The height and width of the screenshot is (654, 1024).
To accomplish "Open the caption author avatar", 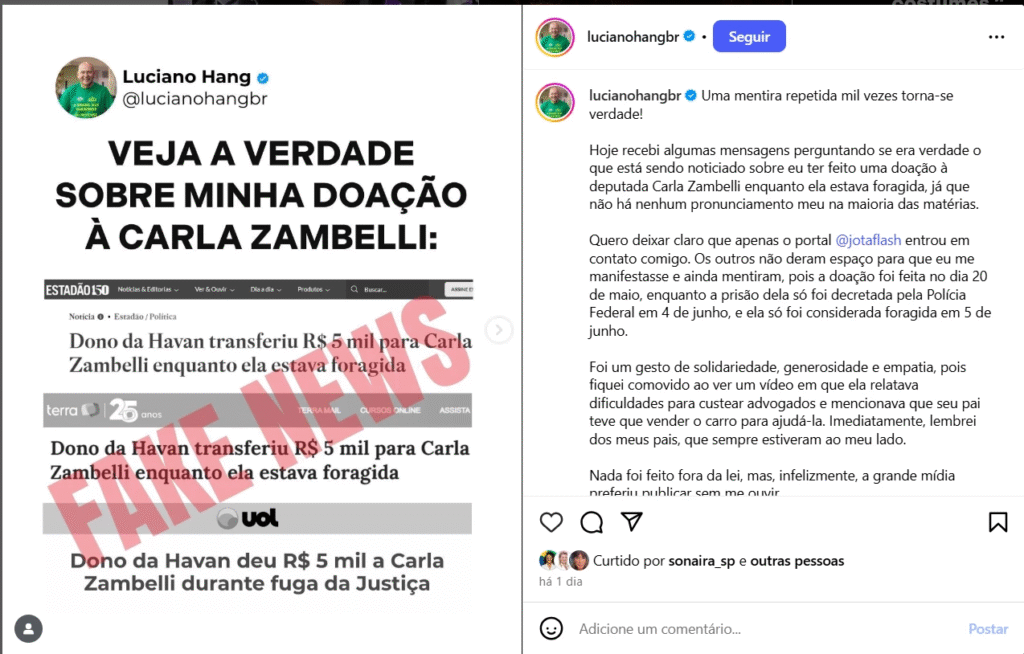I will (x=555, y=103).
